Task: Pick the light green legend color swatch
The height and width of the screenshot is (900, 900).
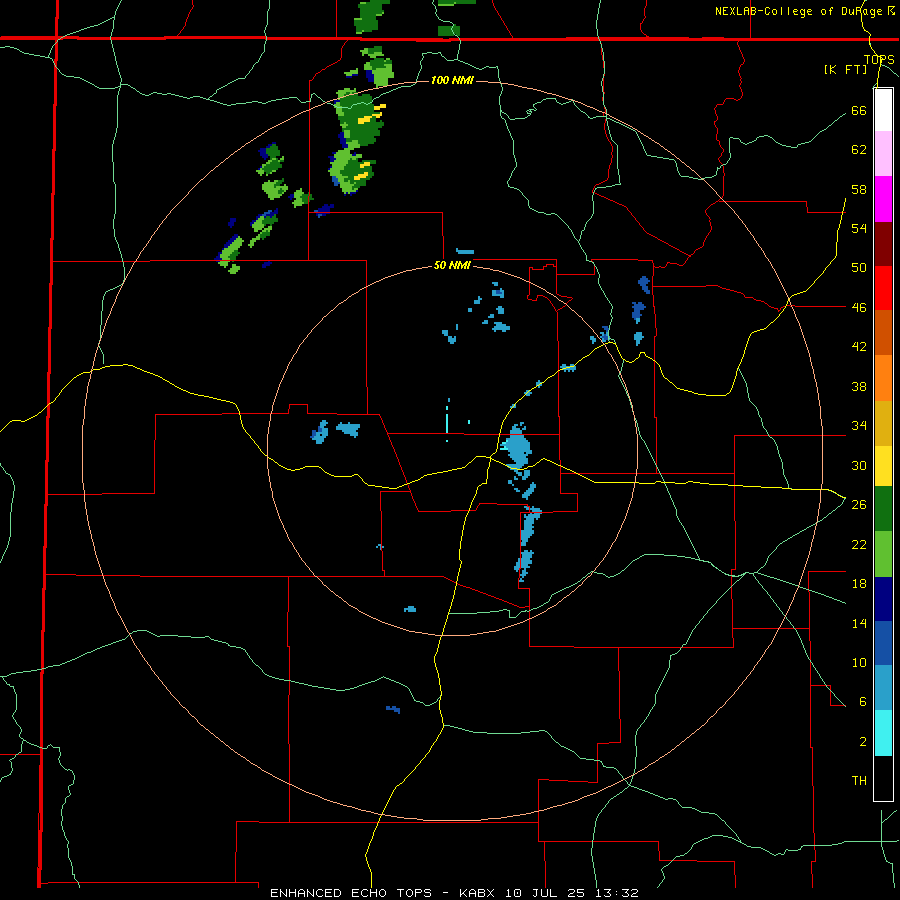Action: click(x=883, y=554)
